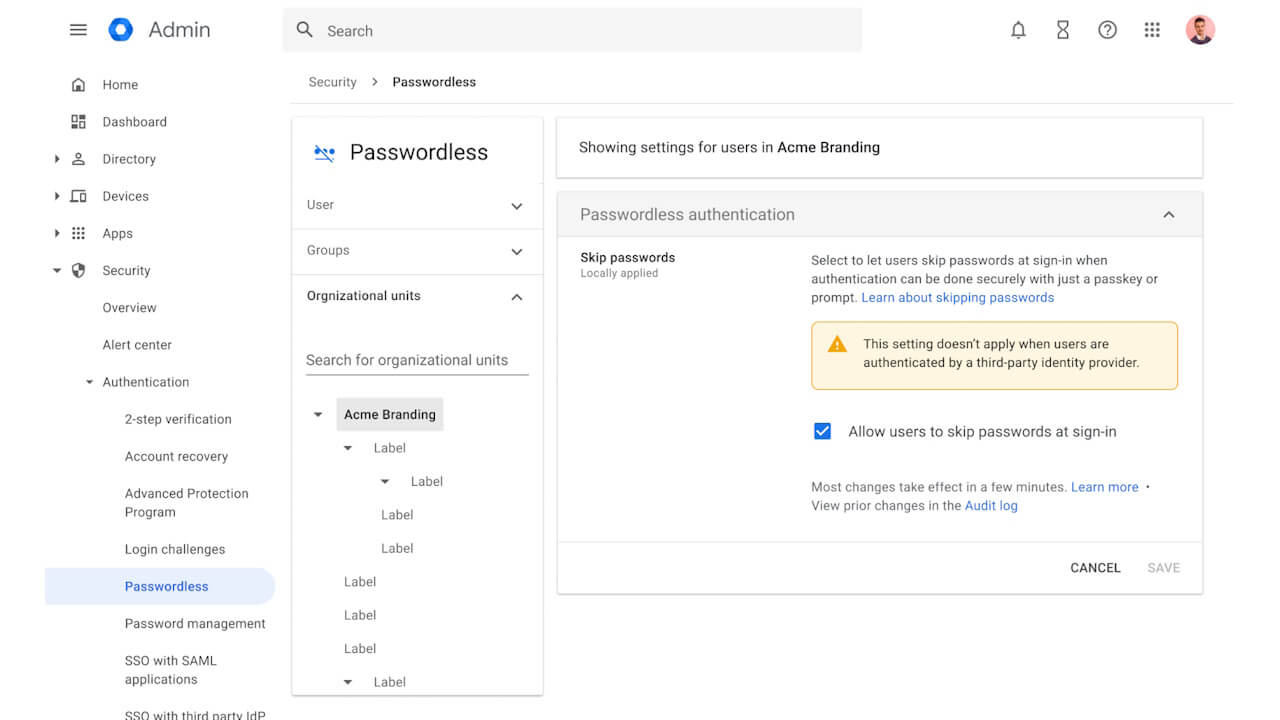
Task: Click the Passwordless passkey icon
Action: tap(323, 152)
